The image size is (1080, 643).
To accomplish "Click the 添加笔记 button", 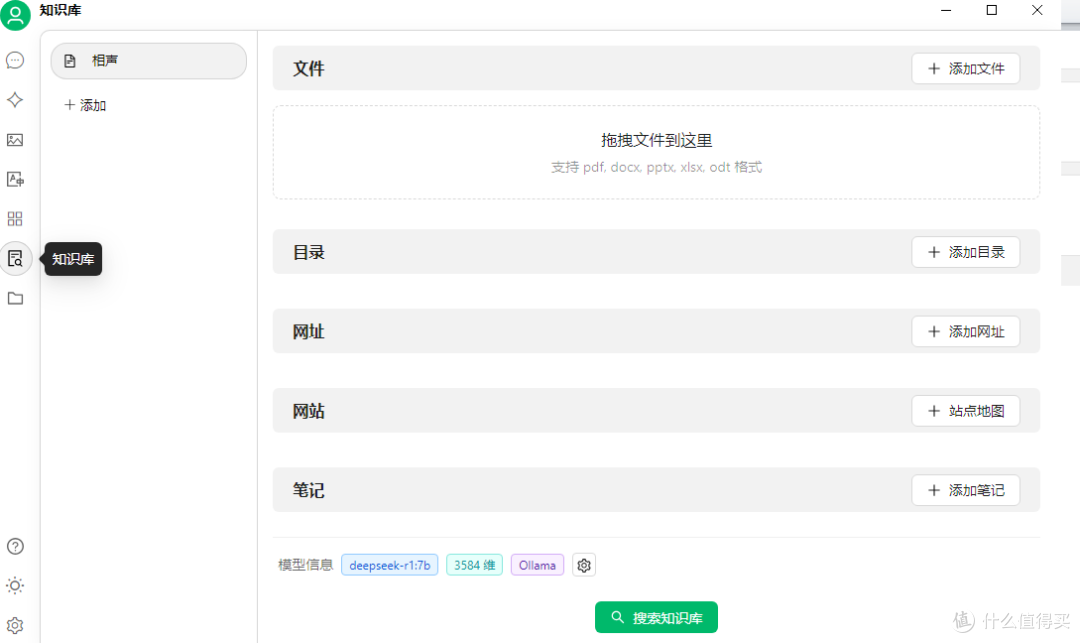I will [966, 490].
